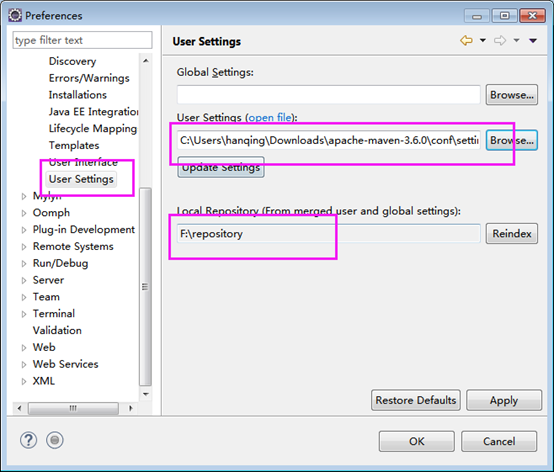Open the back history dropdown arrow

483,41
